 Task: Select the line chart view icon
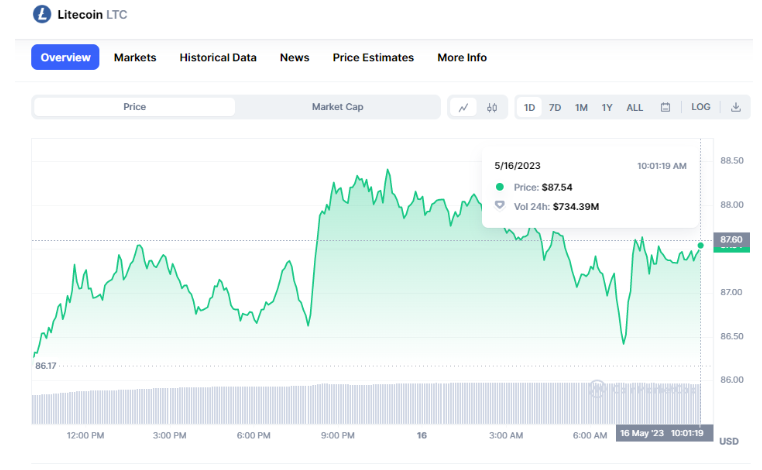464,107
